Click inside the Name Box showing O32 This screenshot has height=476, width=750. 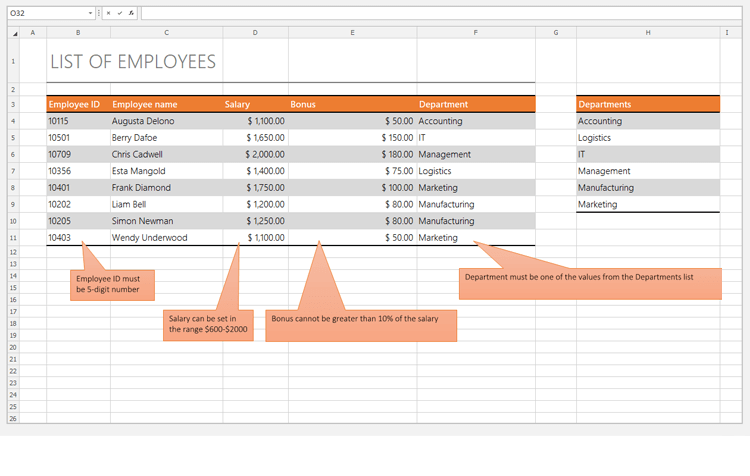click(x=45, y=13)
